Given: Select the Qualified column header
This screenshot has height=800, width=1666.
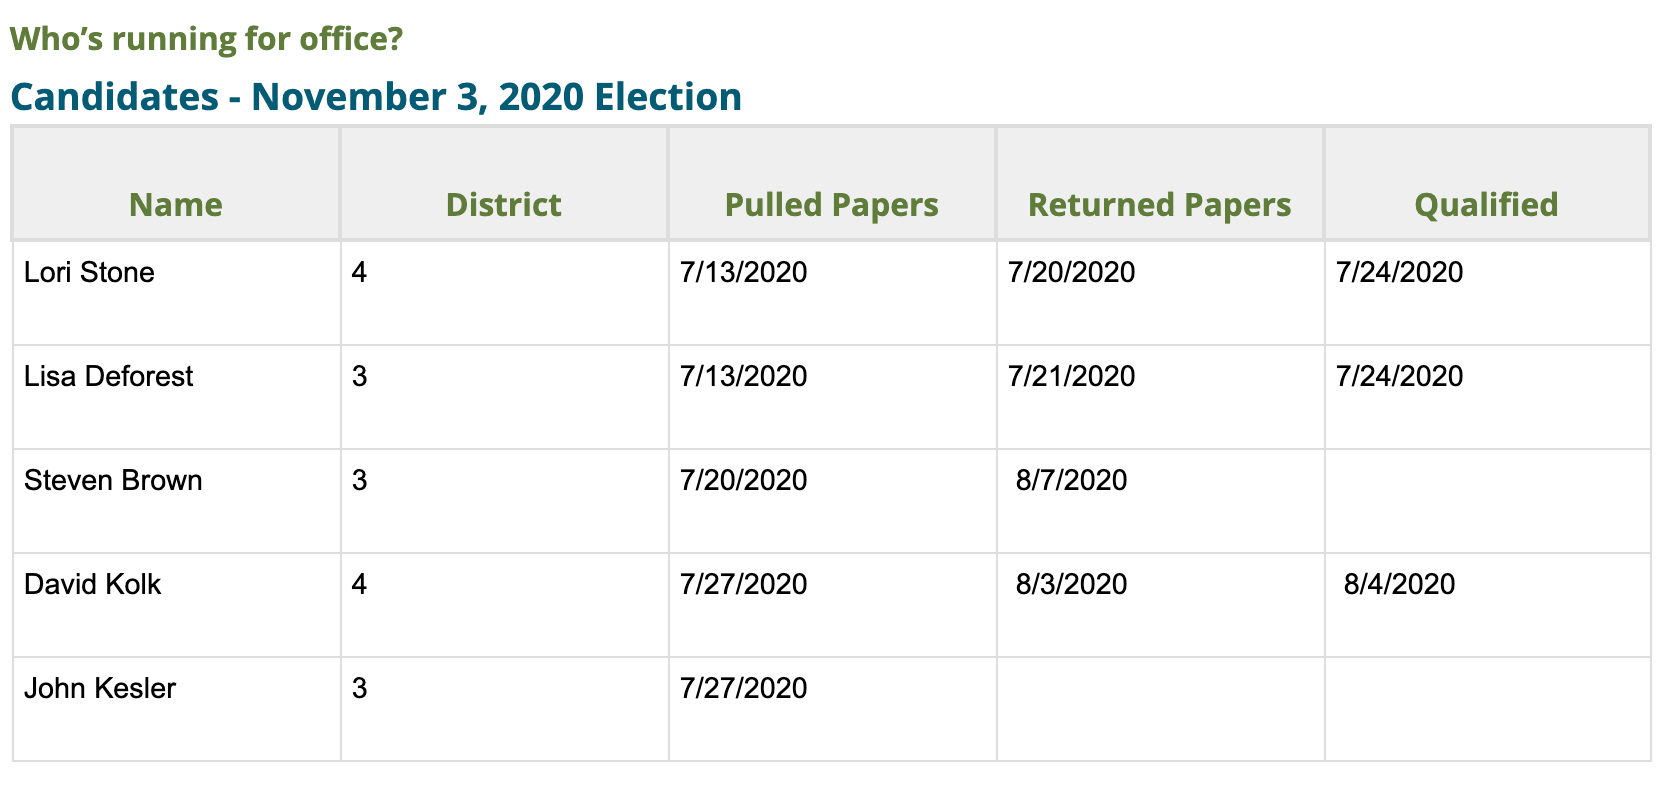Looking at the screenshot, I should click(x=1486, y=205).
